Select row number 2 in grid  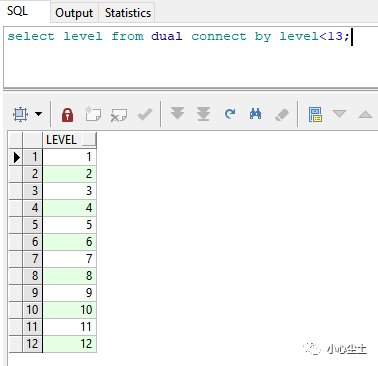pos(33,174)
